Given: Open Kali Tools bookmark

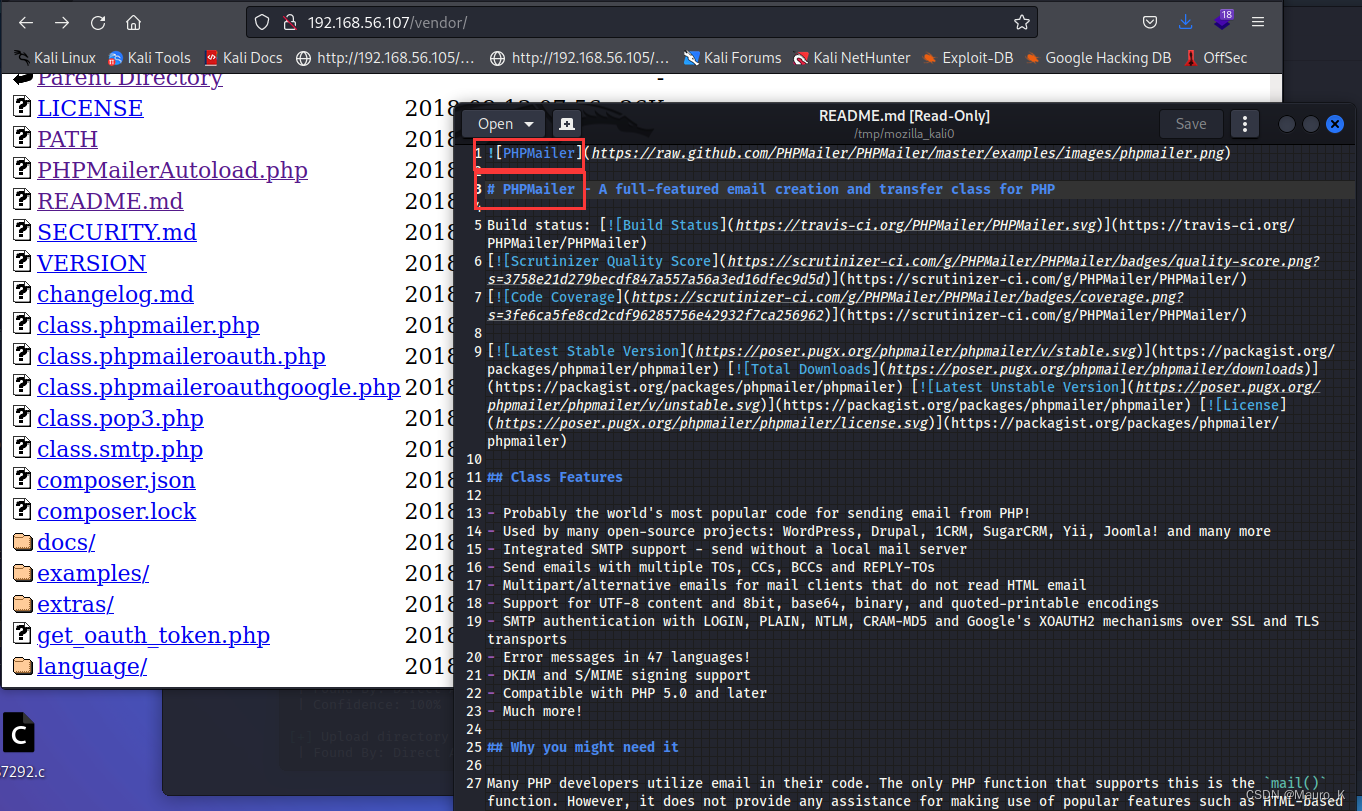Looking at the screenshot, I should click(x=149, y=58).
